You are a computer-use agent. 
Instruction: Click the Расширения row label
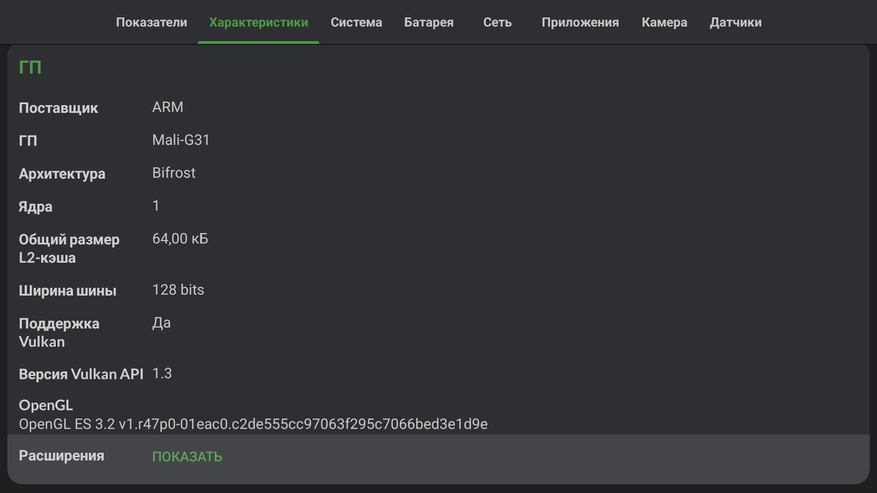tap(61, 456)
